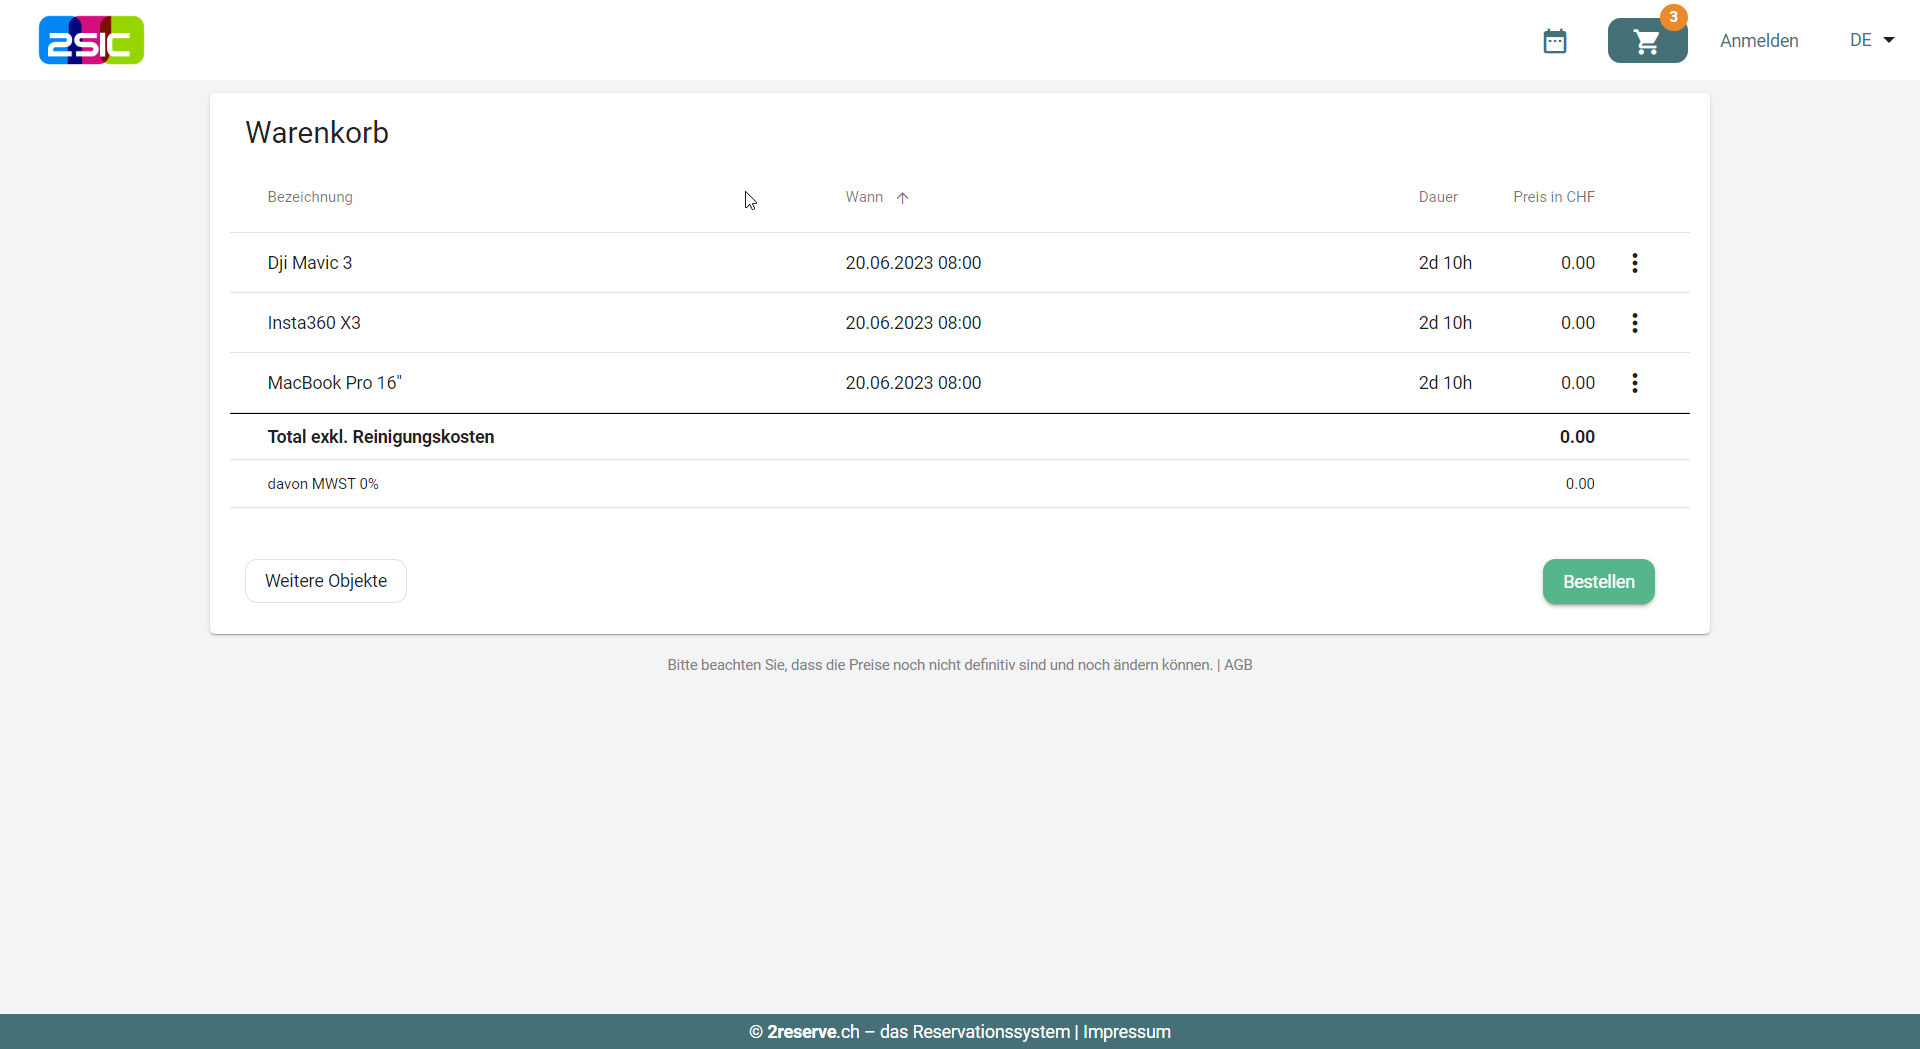Expand the DE language dropdown
1920x1049 pixels.
coord(1872,40)
